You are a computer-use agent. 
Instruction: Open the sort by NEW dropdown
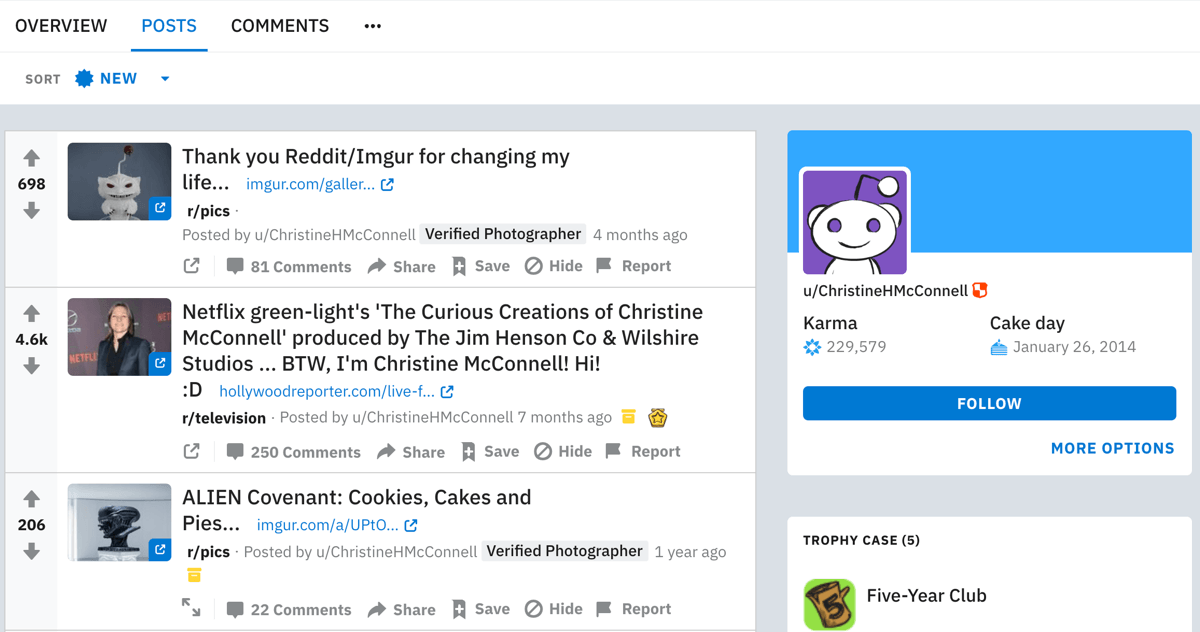pos(122,79)
